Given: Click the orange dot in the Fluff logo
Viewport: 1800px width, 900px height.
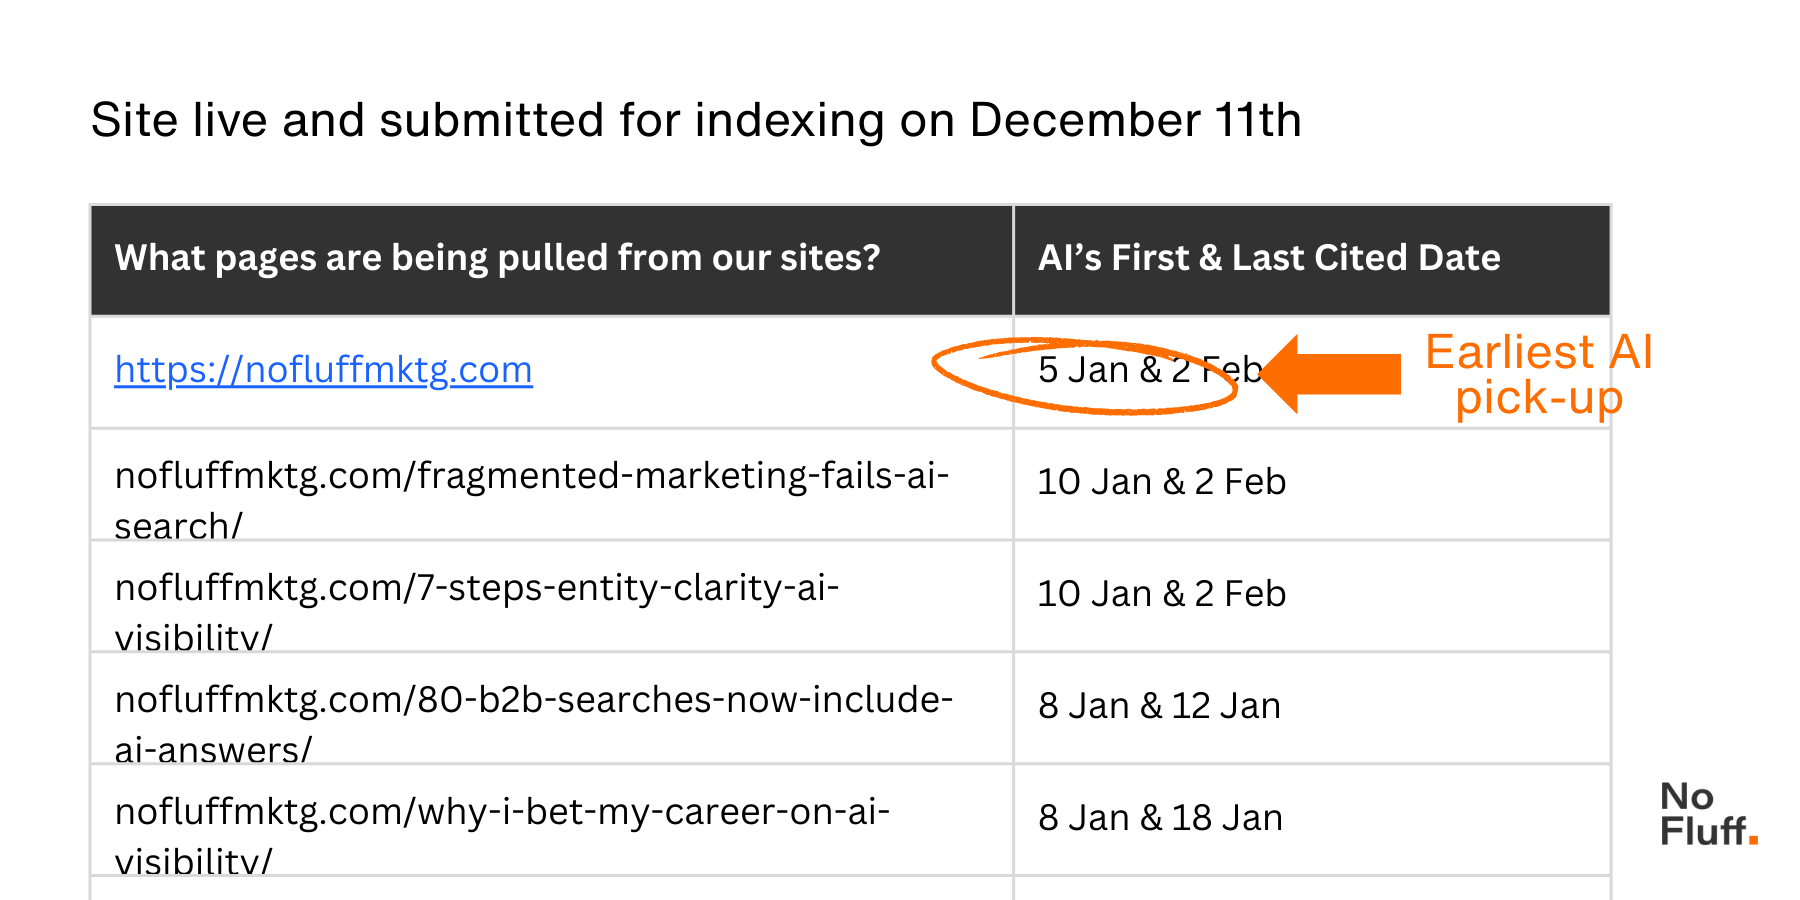Looking at the screenshot, I should click(1753, 840).
